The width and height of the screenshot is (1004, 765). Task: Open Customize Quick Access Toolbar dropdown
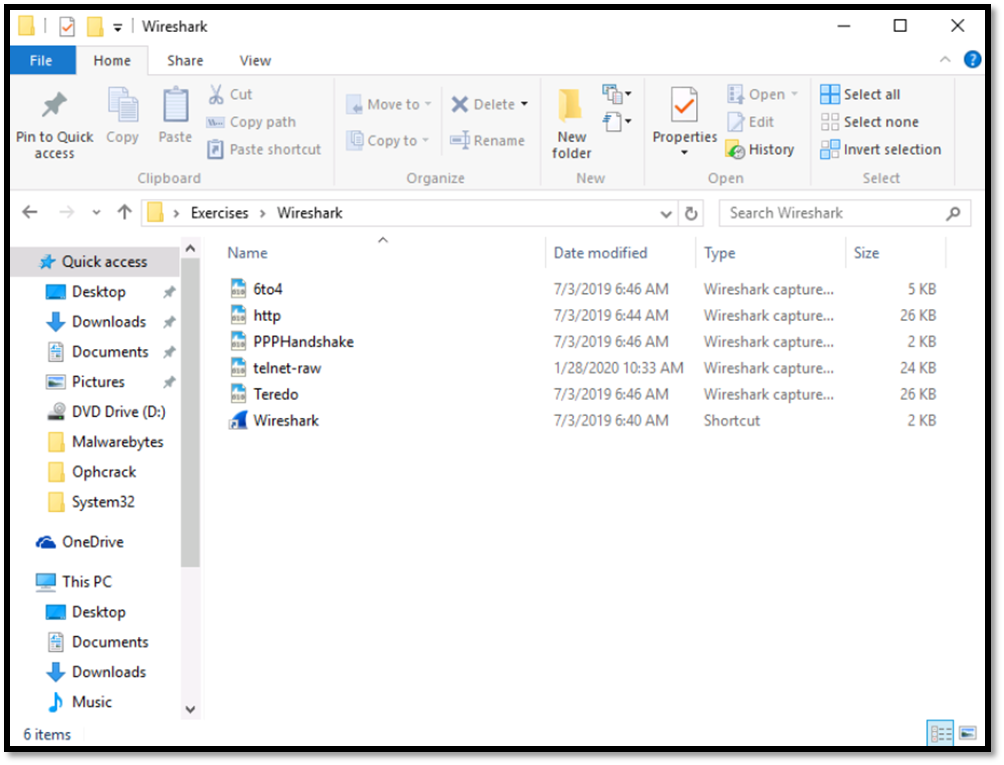click(x=118, y=28)
